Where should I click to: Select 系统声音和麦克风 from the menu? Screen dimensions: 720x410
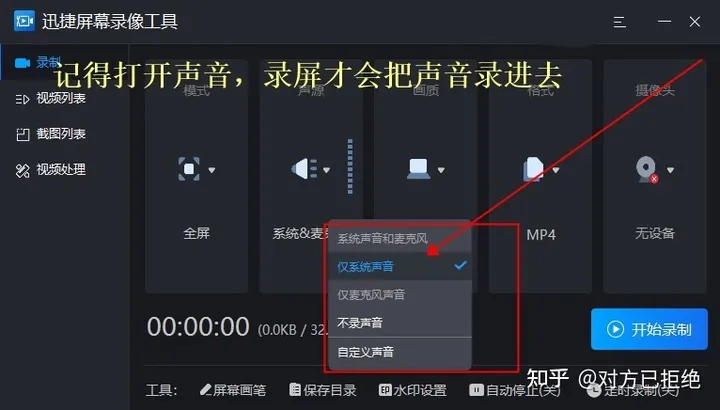click(400, 238)
